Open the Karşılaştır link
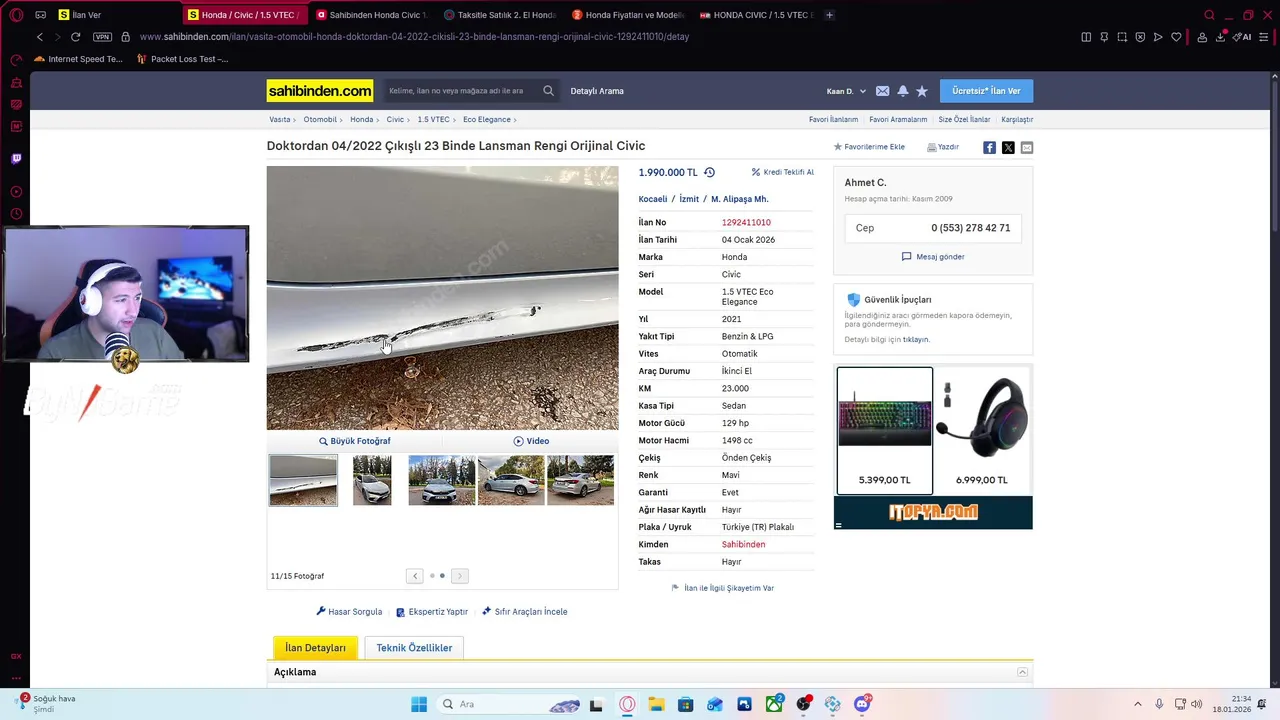The width and height of the screenshot is (1280, 720). (1017, 119)
